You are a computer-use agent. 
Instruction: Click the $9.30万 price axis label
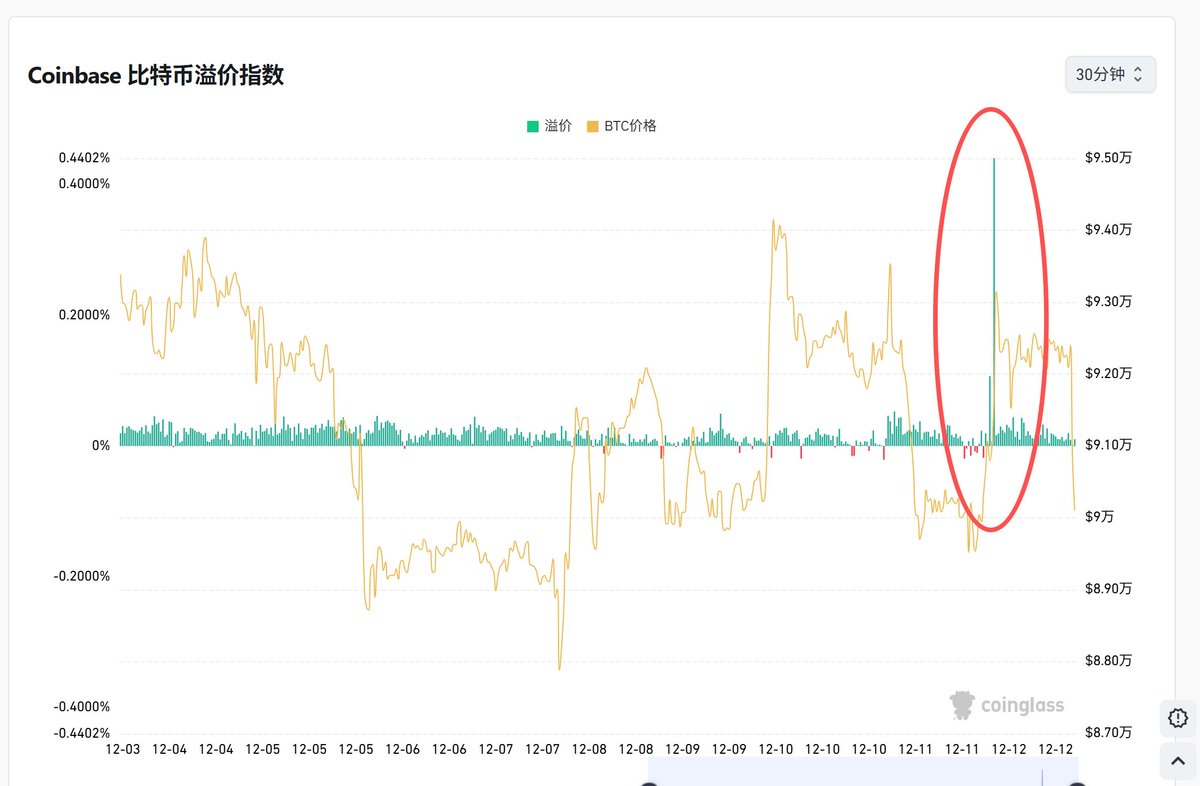pyautogui.click(x=1109, y=302)
